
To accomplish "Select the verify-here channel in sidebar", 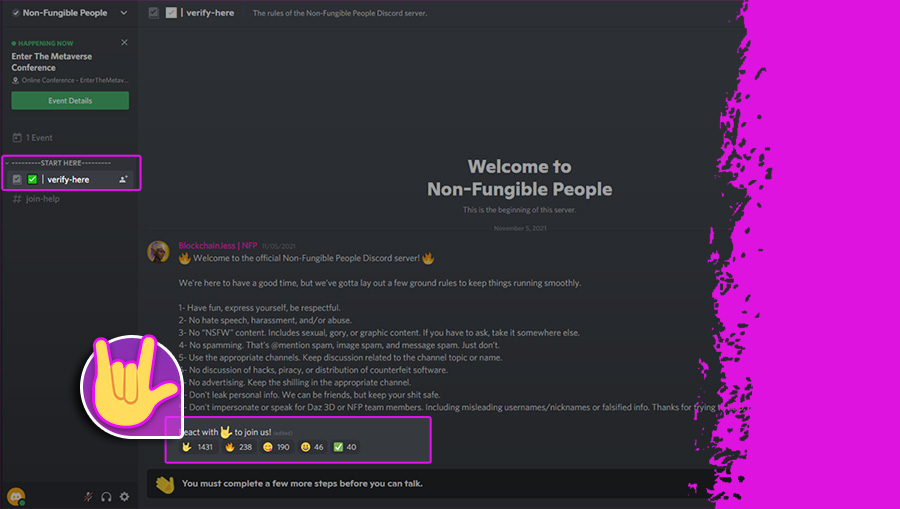I will 70,179.
